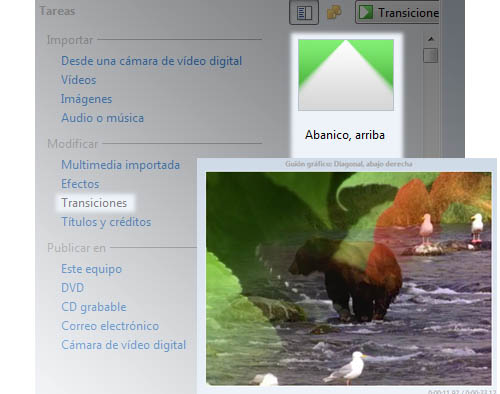Screen dimensions: 500x394
Task: Import Imágenes from the tasks list
Action: [x=86, y=99]
